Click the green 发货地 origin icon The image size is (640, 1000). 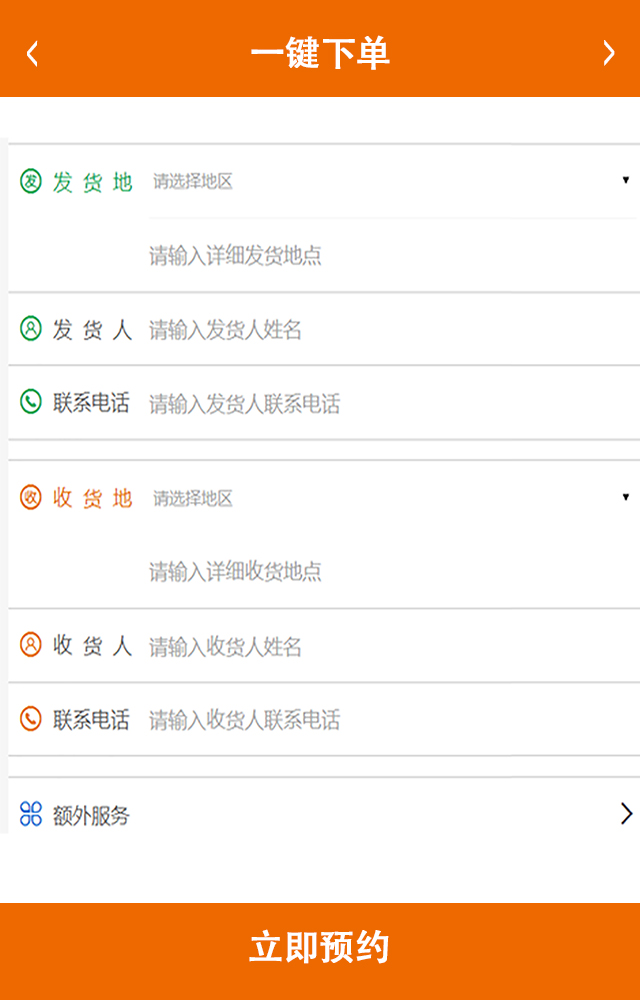pos(31,182)
